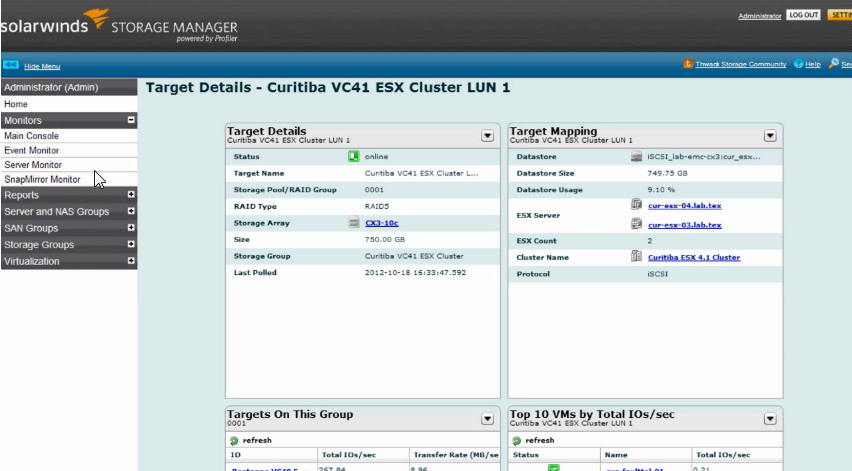Click refresh text in Targets On This Group

(x=257, y=441)
